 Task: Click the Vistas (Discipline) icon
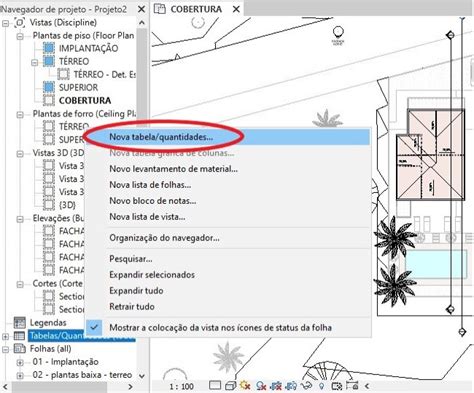pyautogui.click(x=20, y=23)
